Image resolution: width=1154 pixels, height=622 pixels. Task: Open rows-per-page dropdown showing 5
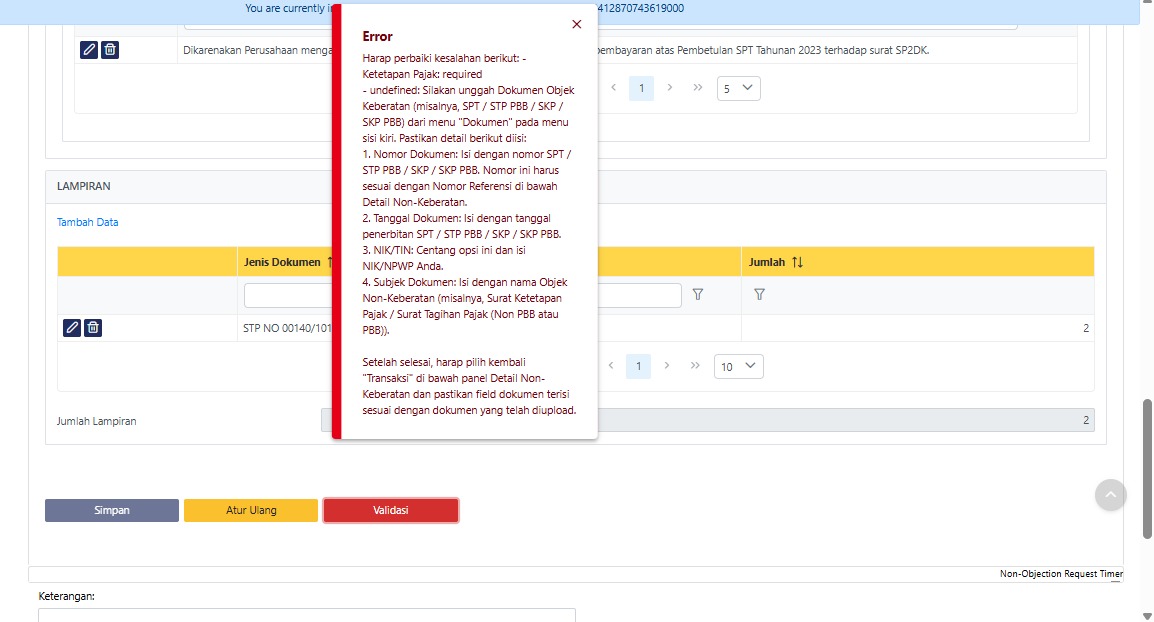[x=738, y=88]
